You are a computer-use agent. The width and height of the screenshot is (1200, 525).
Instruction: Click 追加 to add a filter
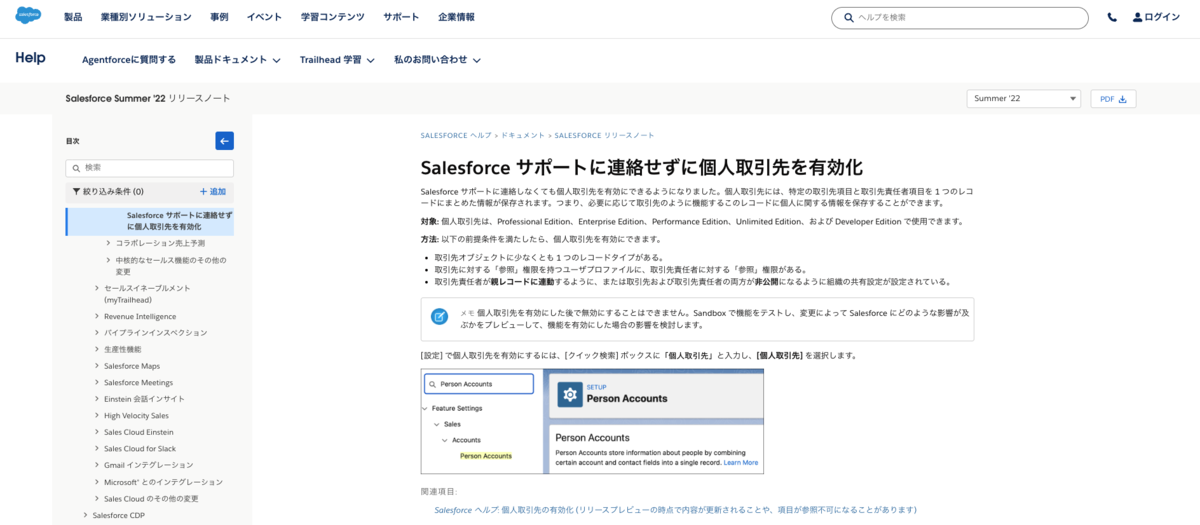click(x=213, y=191)
